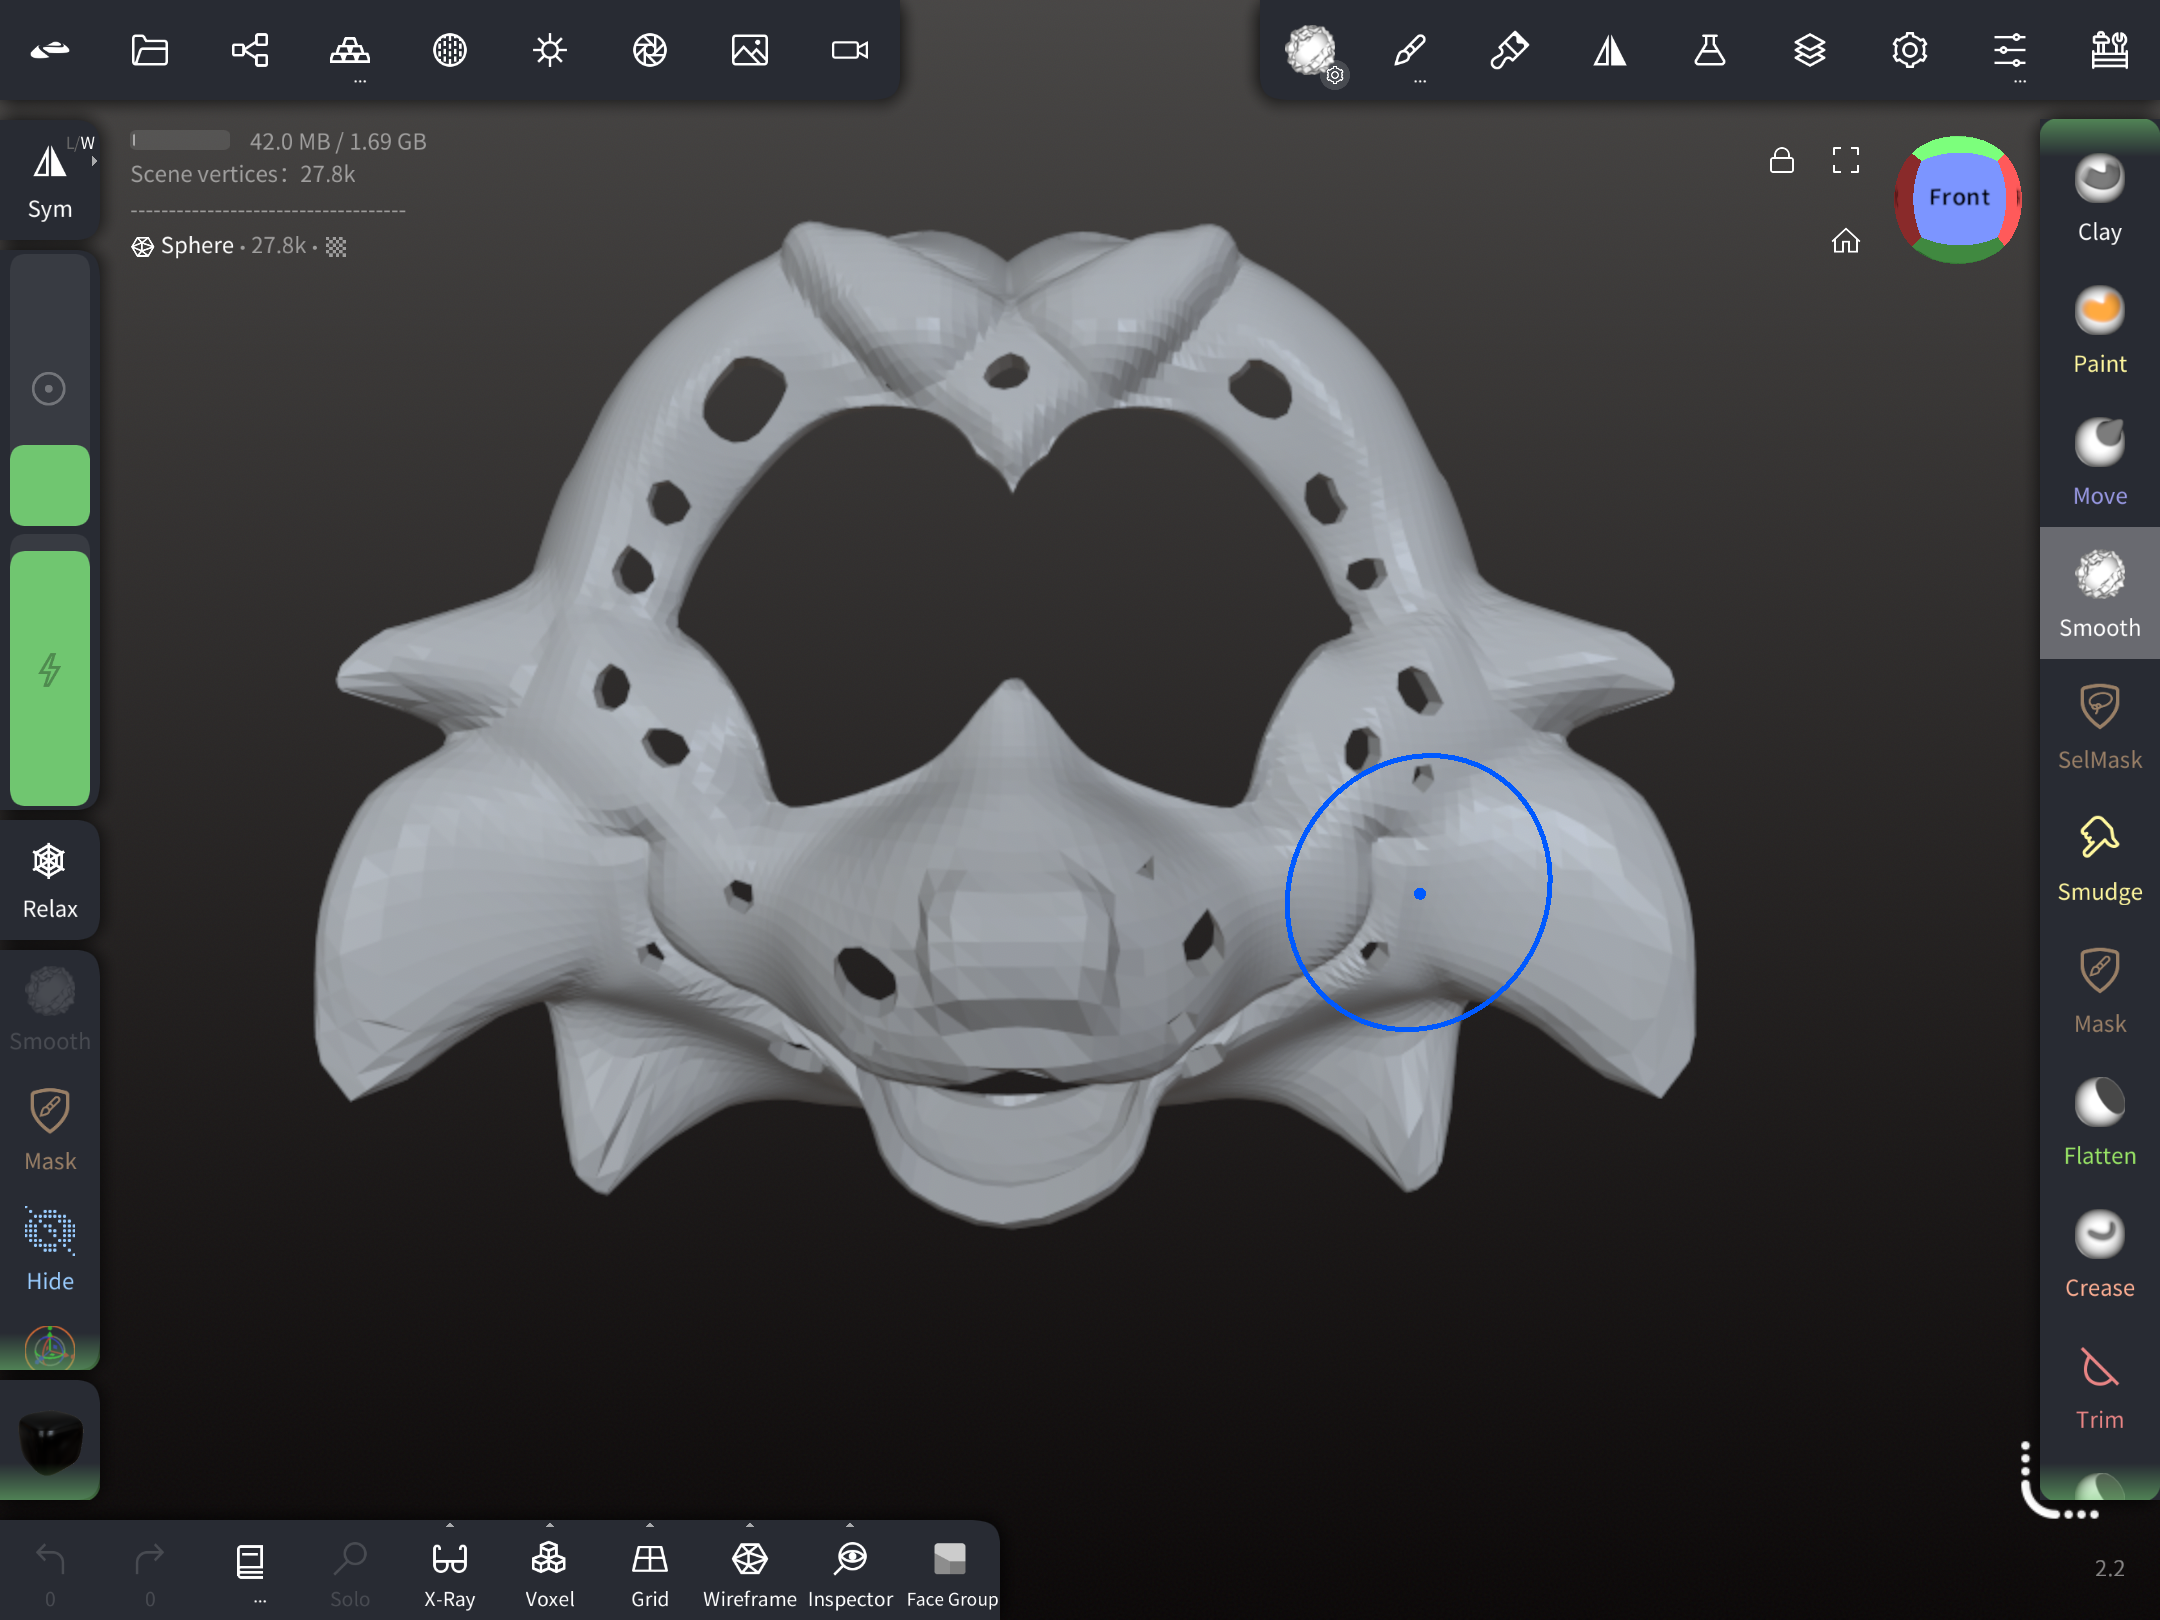Reset view with the home button
Viewport: 2160px width, 1620px height.
coord(1846,241)
